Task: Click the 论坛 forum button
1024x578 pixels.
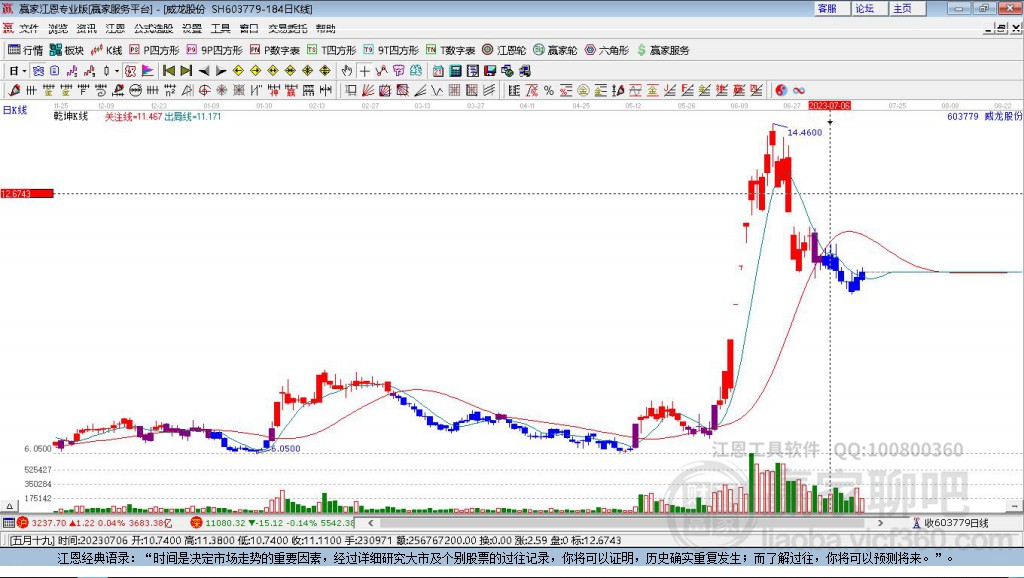Action: [x=869, y=8]
